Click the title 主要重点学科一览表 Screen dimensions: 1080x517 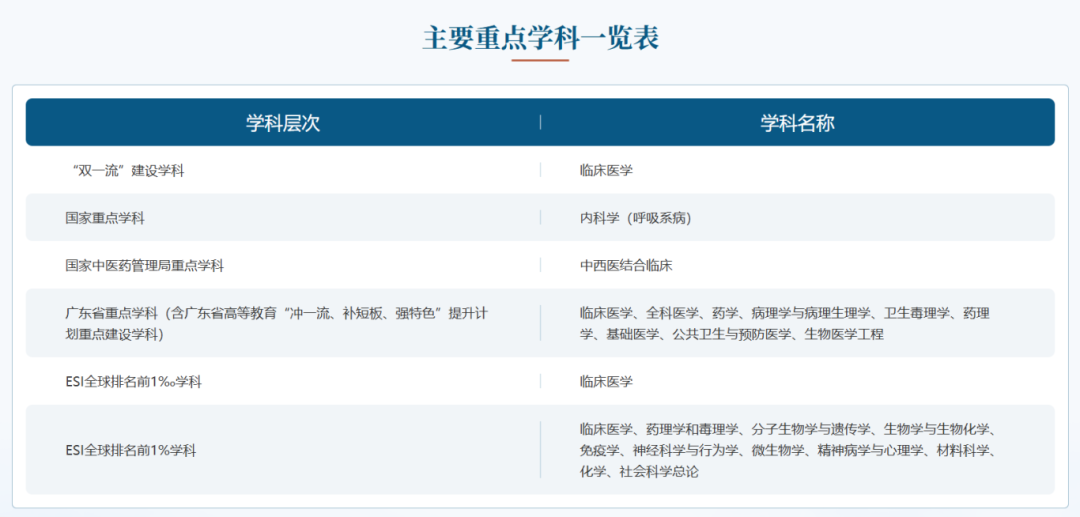540,39
